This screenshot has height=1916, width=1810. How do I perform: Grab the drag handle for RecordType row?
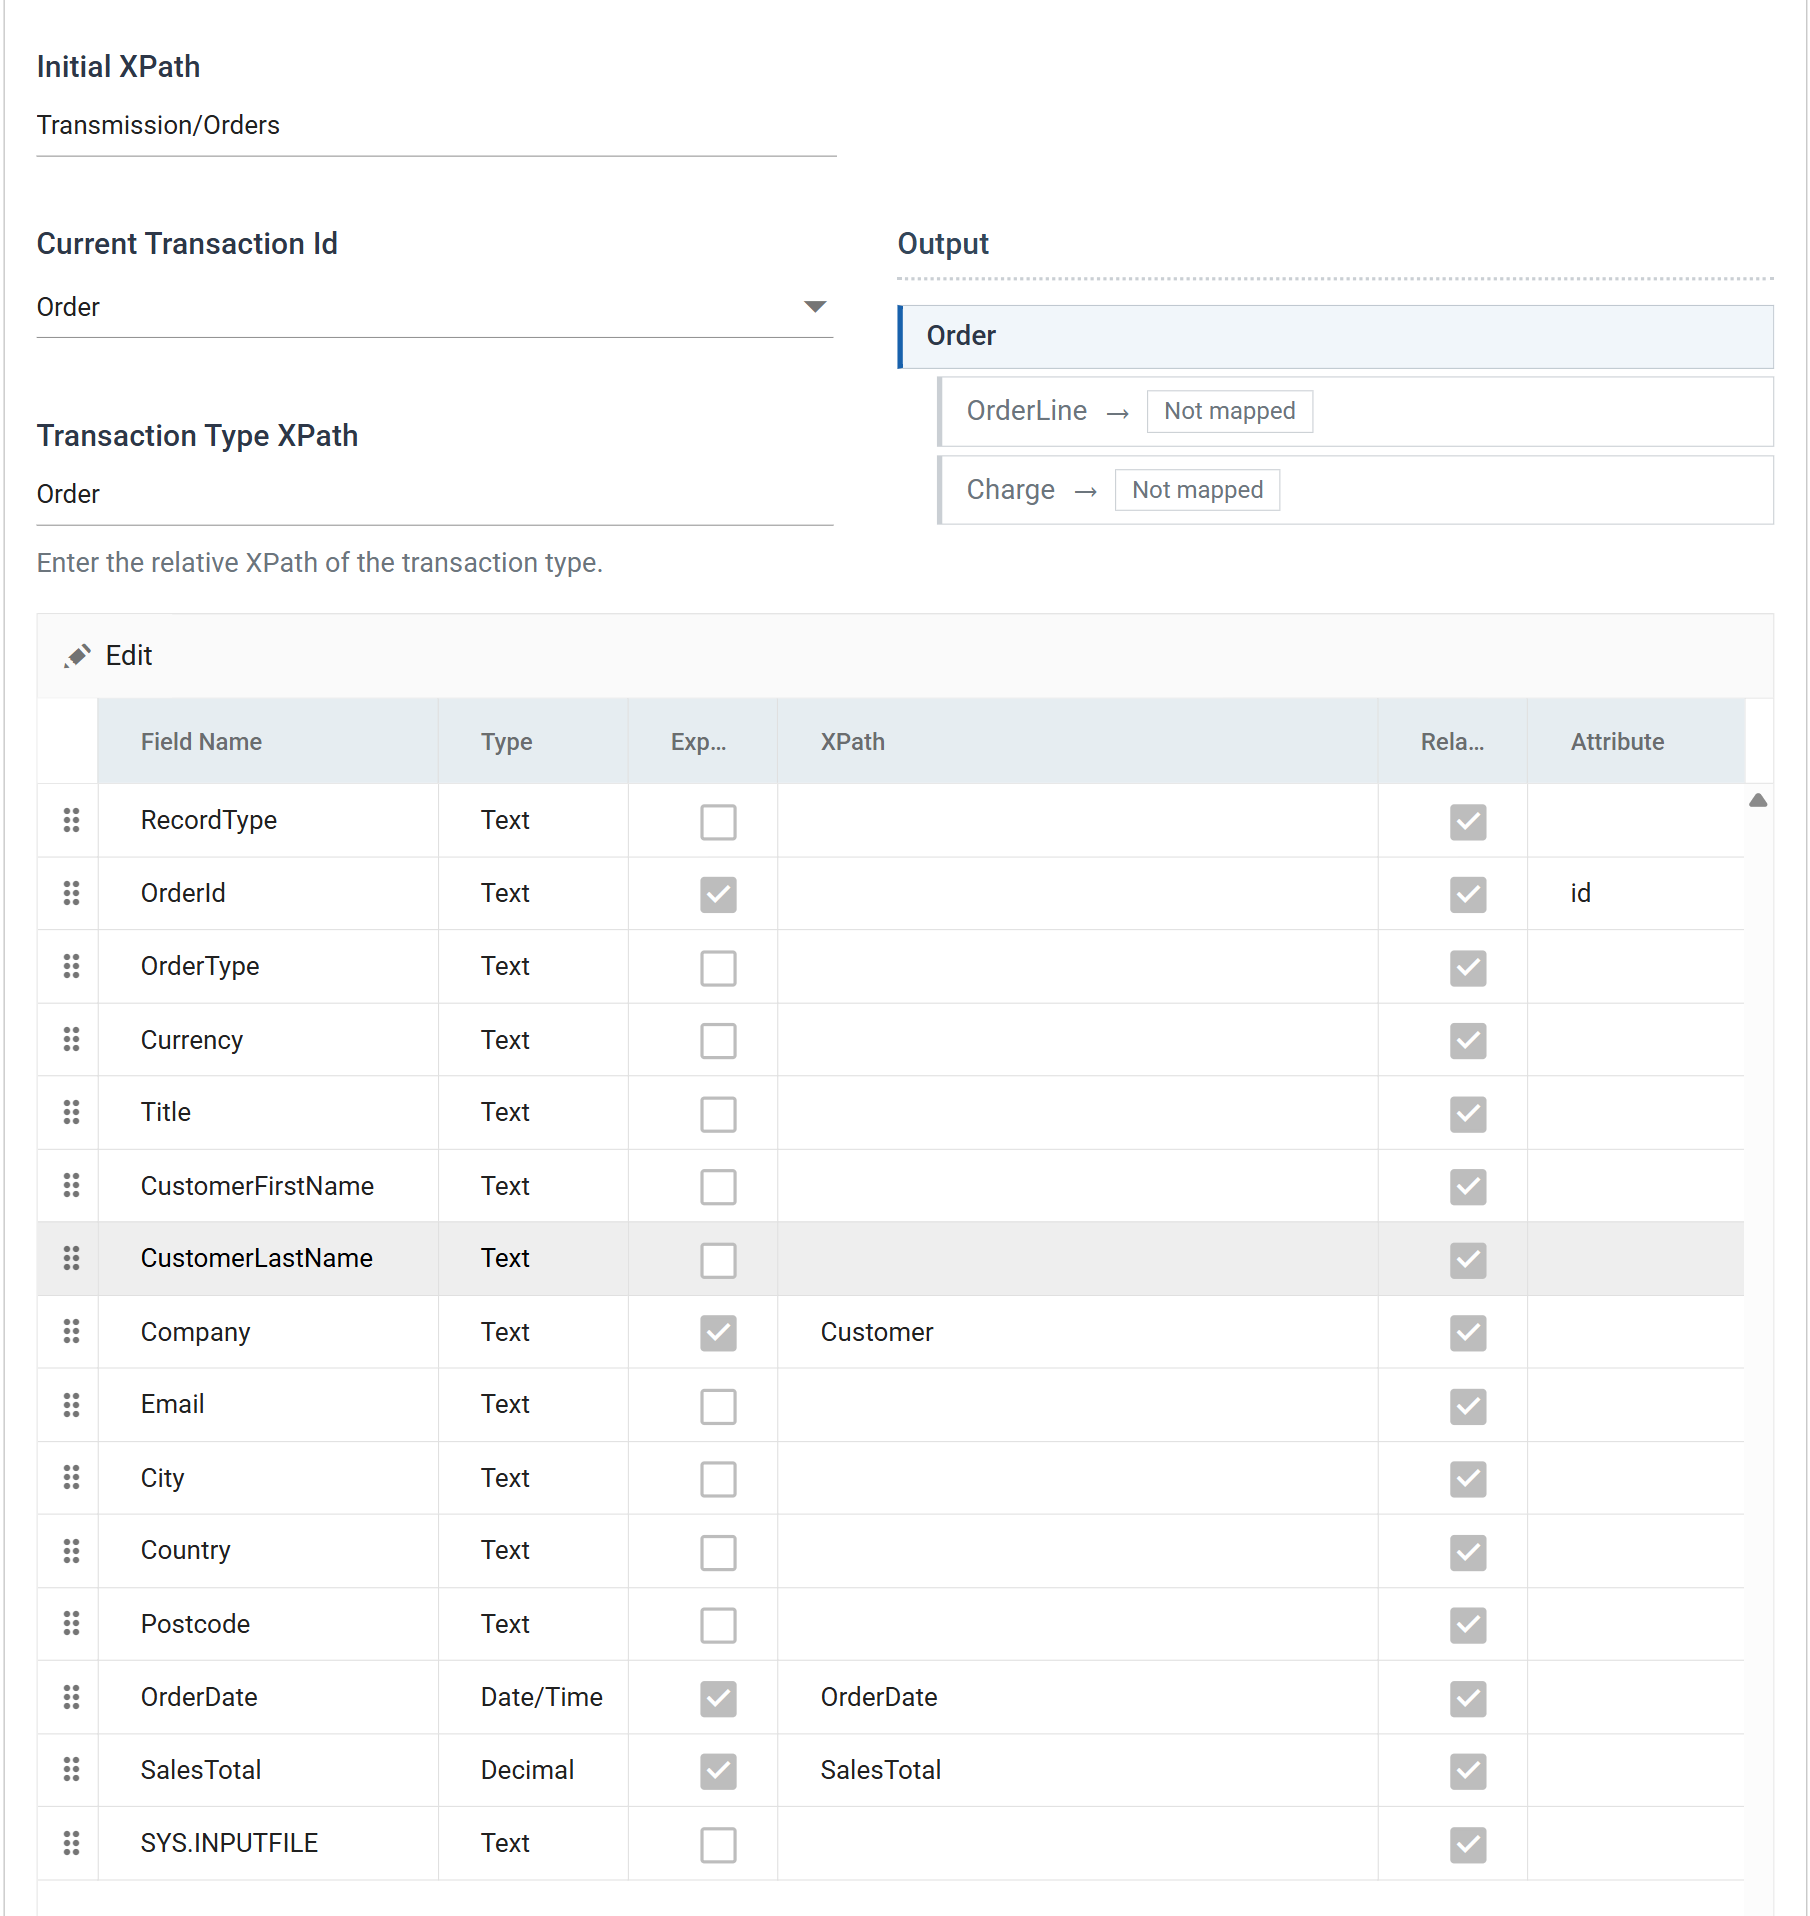71,820
